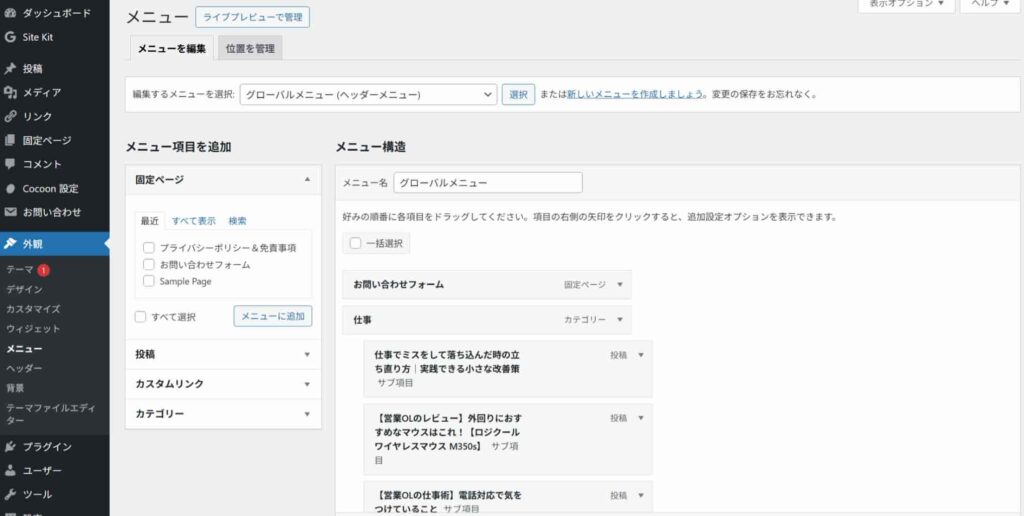Expand お問い合わせフォーム menu item settings arrow
This screenshot has width=1024, height=516.
point(620,285)
